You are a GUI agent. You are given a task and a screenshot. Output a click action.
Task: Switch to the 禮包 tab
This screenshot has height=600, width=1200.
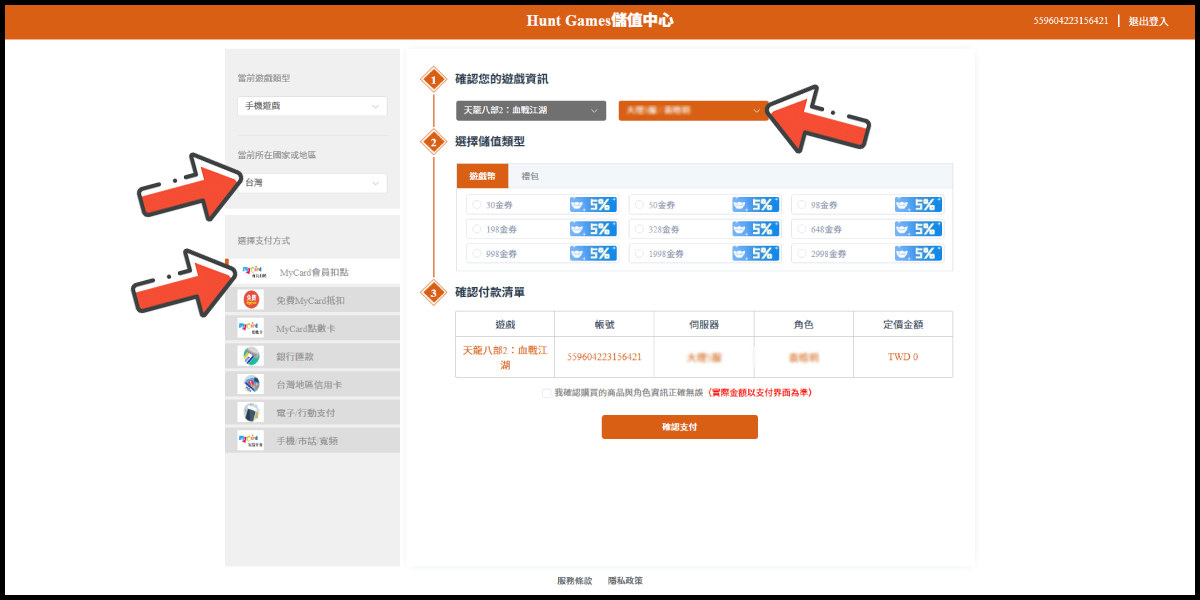(530, 176)
